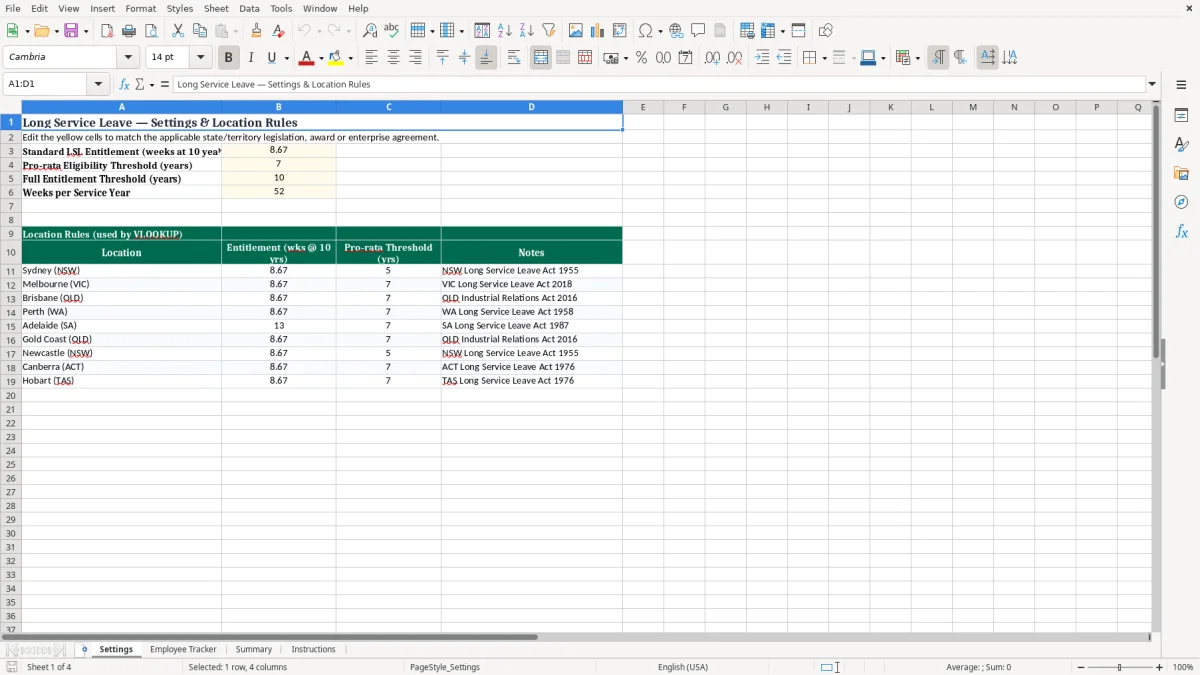Insert a pivot table
1200x675 pixels.
click(x=620, y=31)
